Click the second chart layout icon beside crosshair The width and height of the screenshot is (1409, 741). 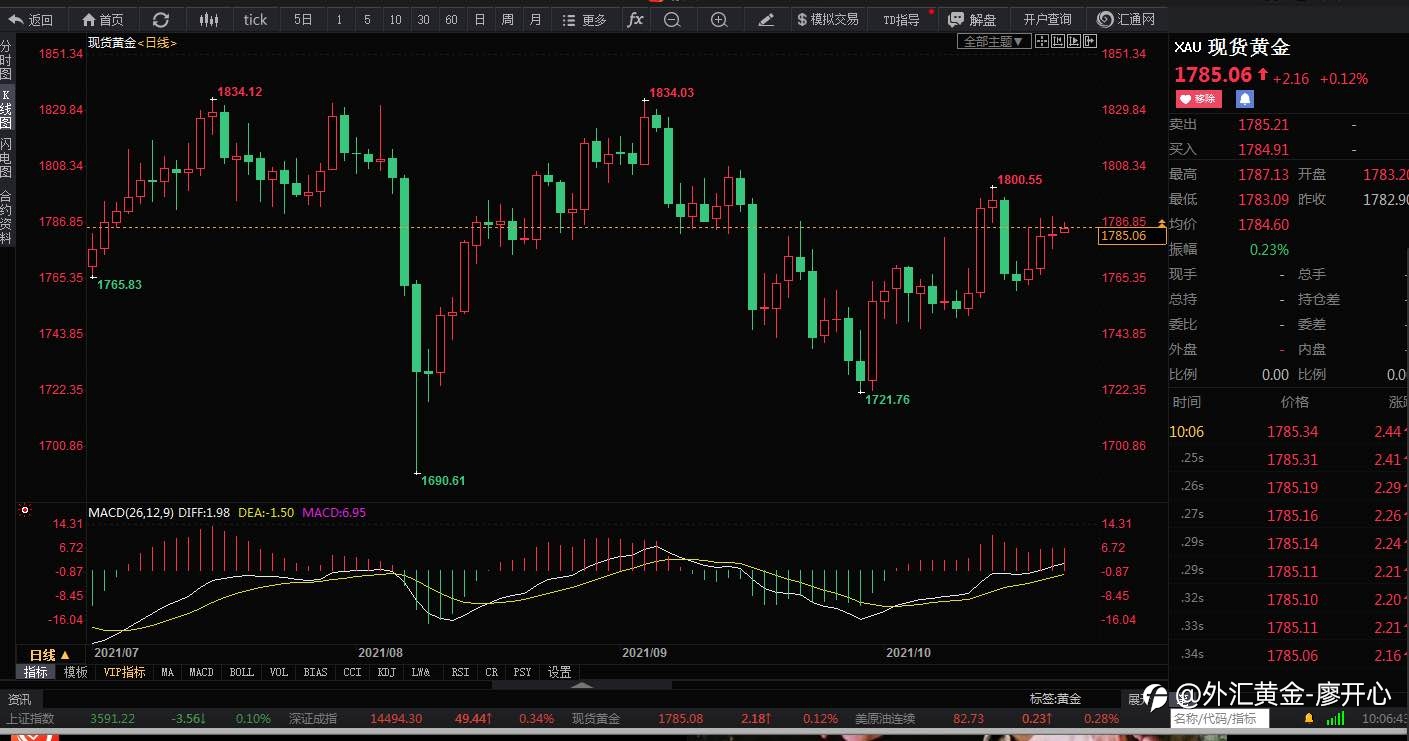tap(1058, 41)
